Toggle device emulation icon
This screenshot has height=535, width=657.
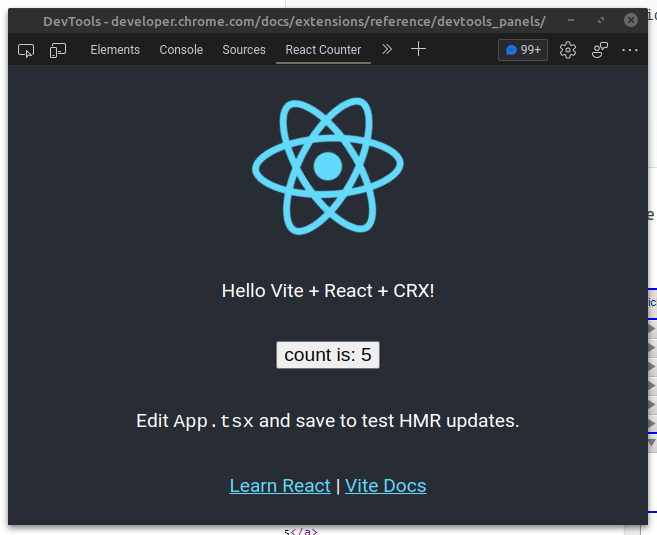click(58, 50)
